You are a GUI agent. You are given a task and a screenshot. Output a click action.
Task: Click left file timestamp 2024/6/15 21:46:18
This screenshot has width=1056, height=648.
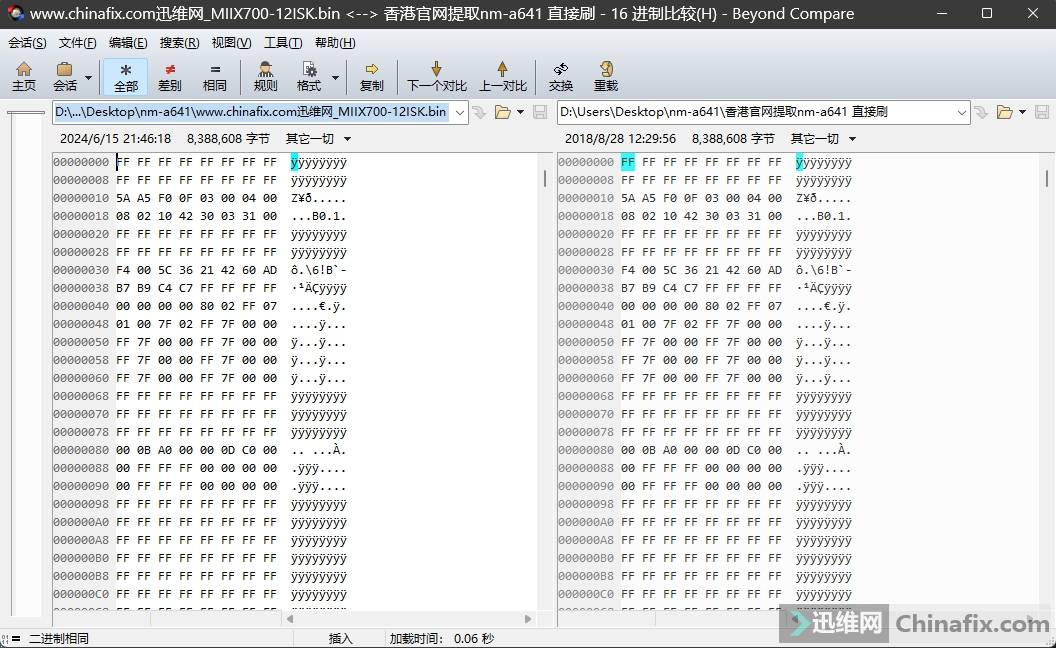point(115,139)
